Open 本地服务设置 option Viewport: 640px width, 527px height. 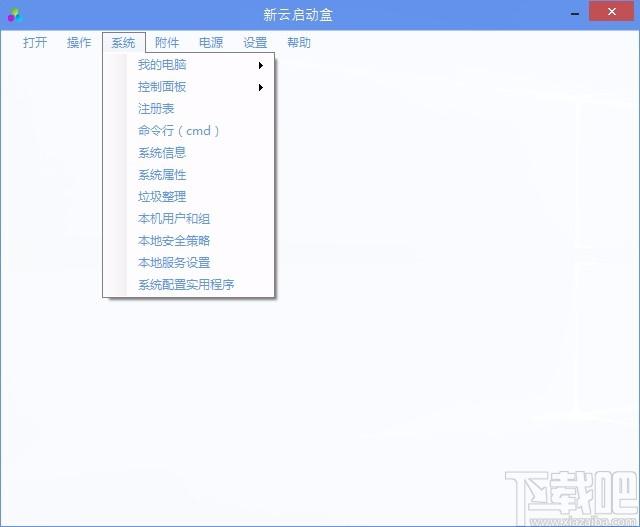tap(174, 263)
